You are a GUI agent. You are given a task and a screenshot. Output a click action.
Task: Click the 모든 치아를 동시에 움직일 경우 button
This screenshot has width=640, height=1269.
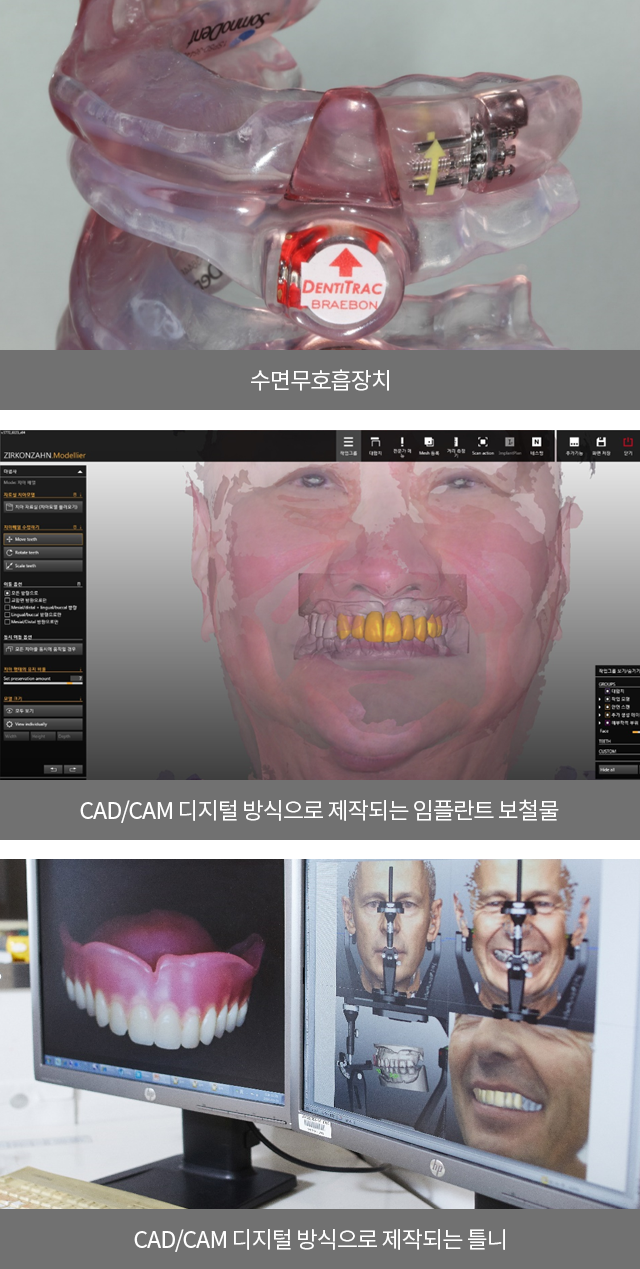43,649
